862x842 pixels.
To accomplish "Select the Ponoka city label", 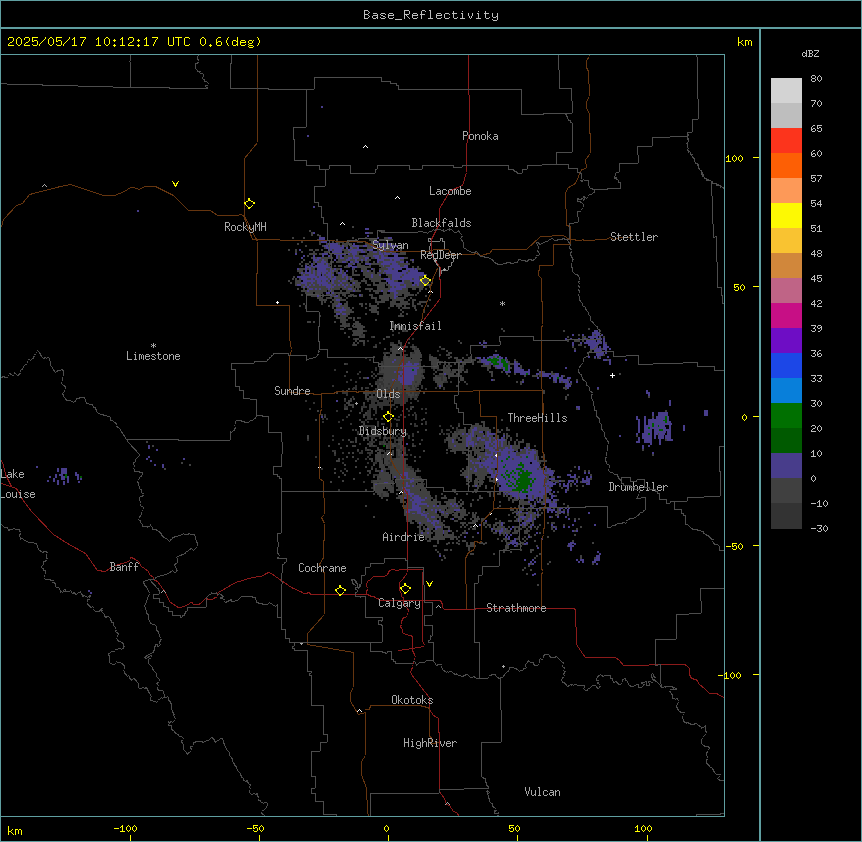I will click(x=480, y=136).
